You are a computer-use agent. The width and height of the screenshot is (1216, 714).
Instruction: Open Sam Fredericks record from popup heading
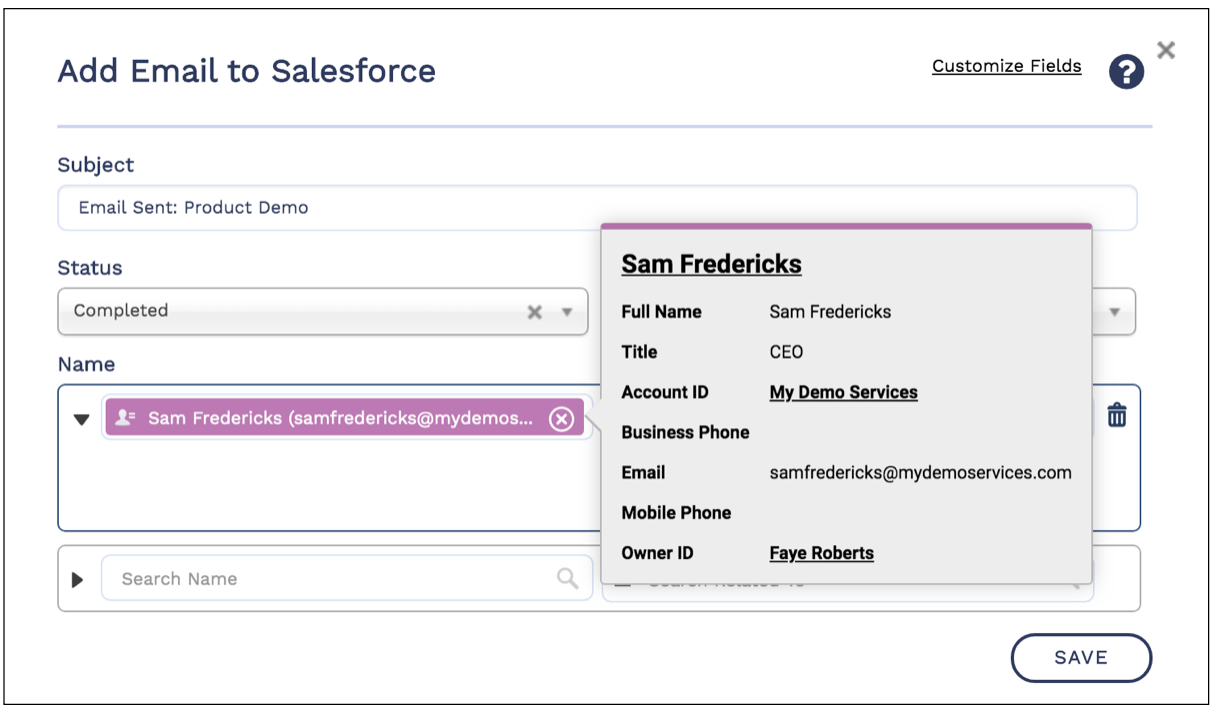tap(711, 264)
